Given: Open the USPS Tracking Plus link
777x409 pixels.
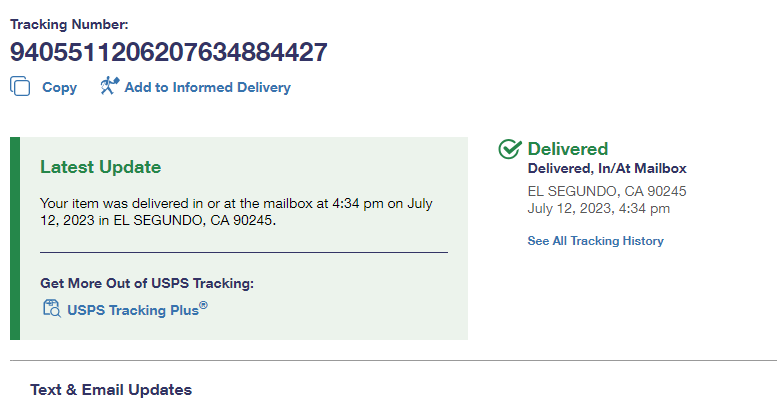Looking at the screenshot, I should tap(133, 310).
